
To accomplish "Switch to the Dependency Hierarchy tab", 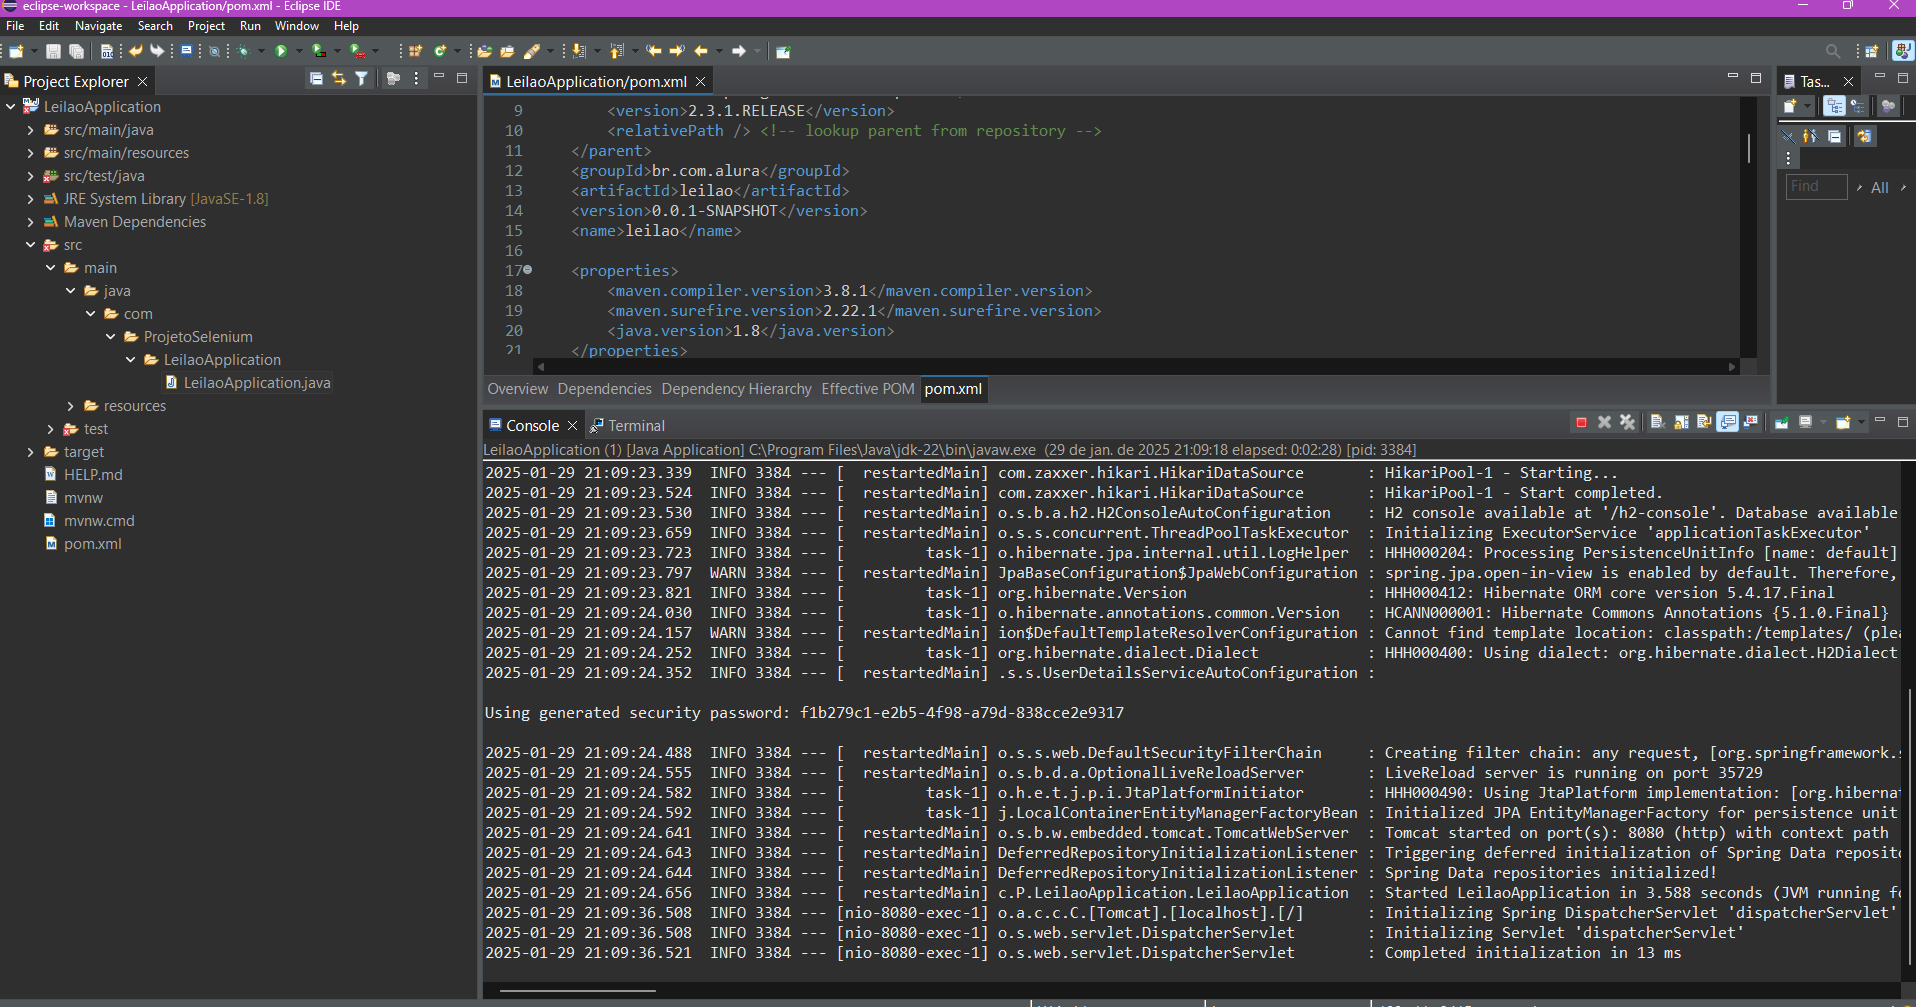I will point(736,389).
